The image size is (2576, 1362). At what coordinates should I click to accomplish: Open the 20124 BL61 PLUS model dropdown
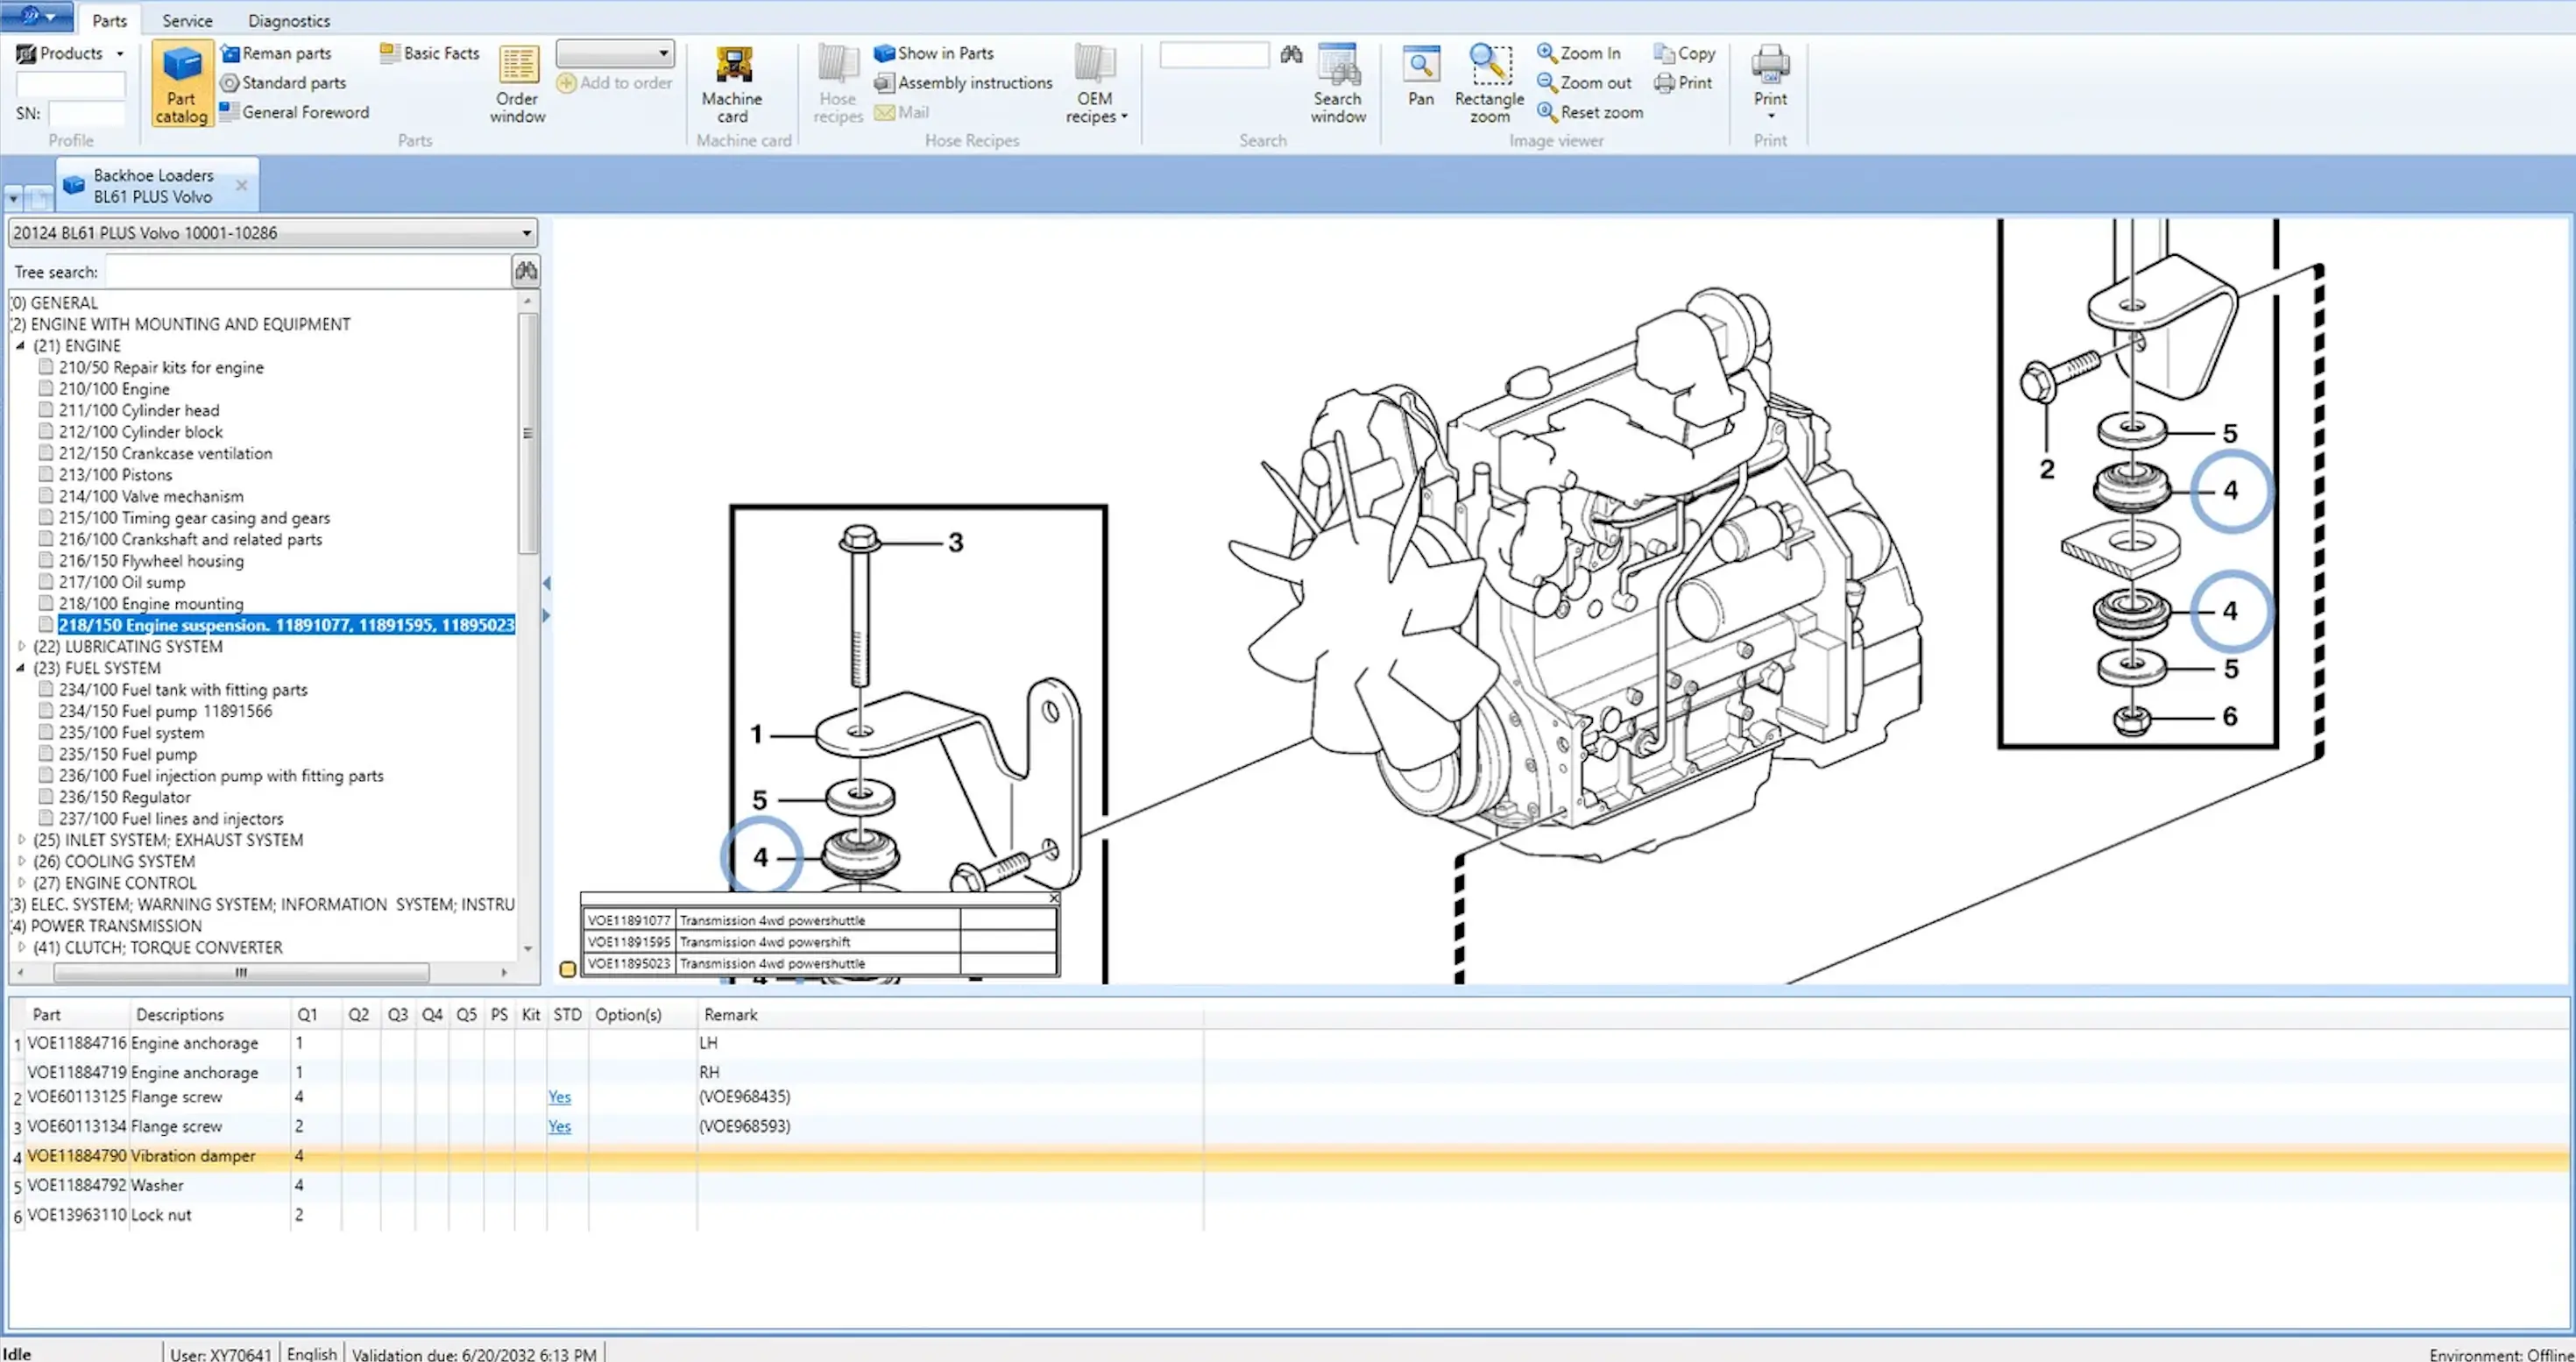[525, 233]
